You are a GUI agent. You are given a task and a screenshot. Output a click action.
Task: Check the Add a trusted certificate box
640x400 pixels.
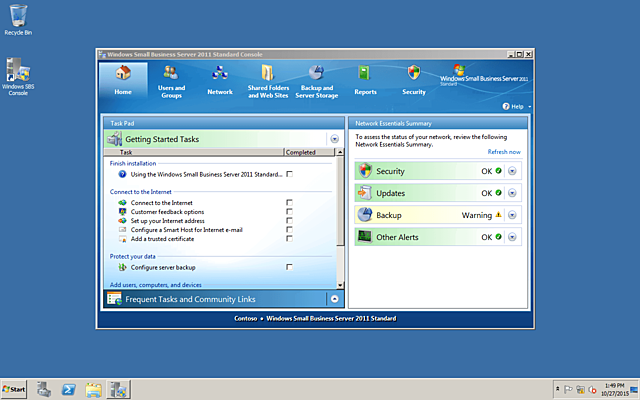(289, 238)
